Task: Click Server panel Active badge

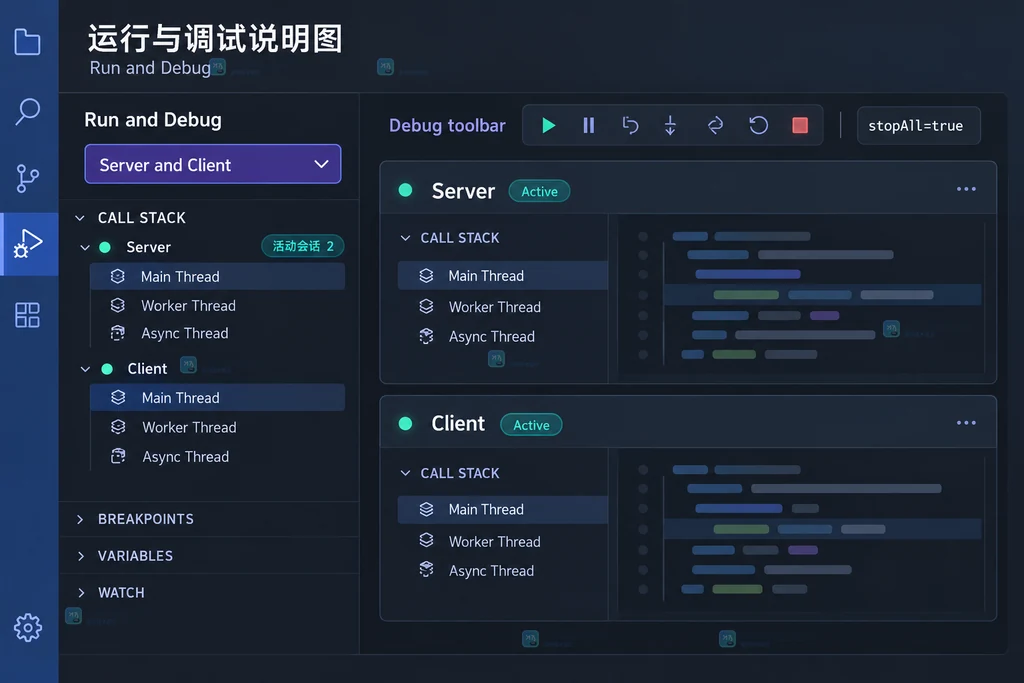Action: tap(539, 191)
